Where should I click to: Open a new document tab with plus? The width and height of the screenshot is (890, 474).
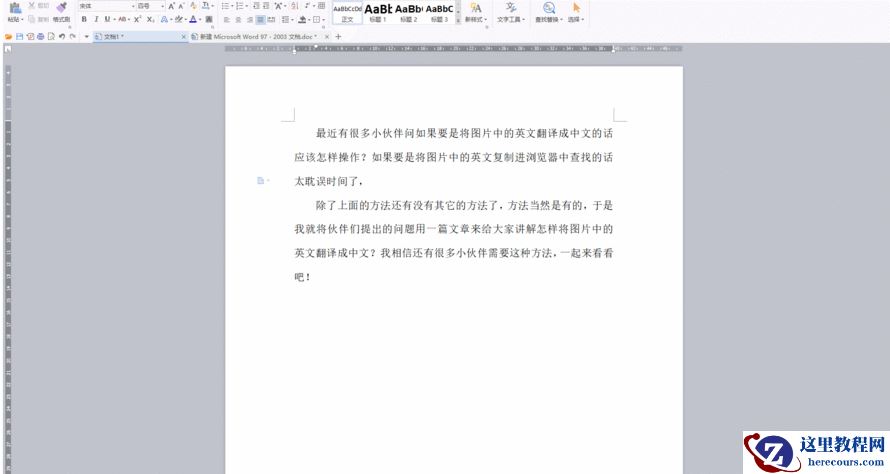[338, 36]
